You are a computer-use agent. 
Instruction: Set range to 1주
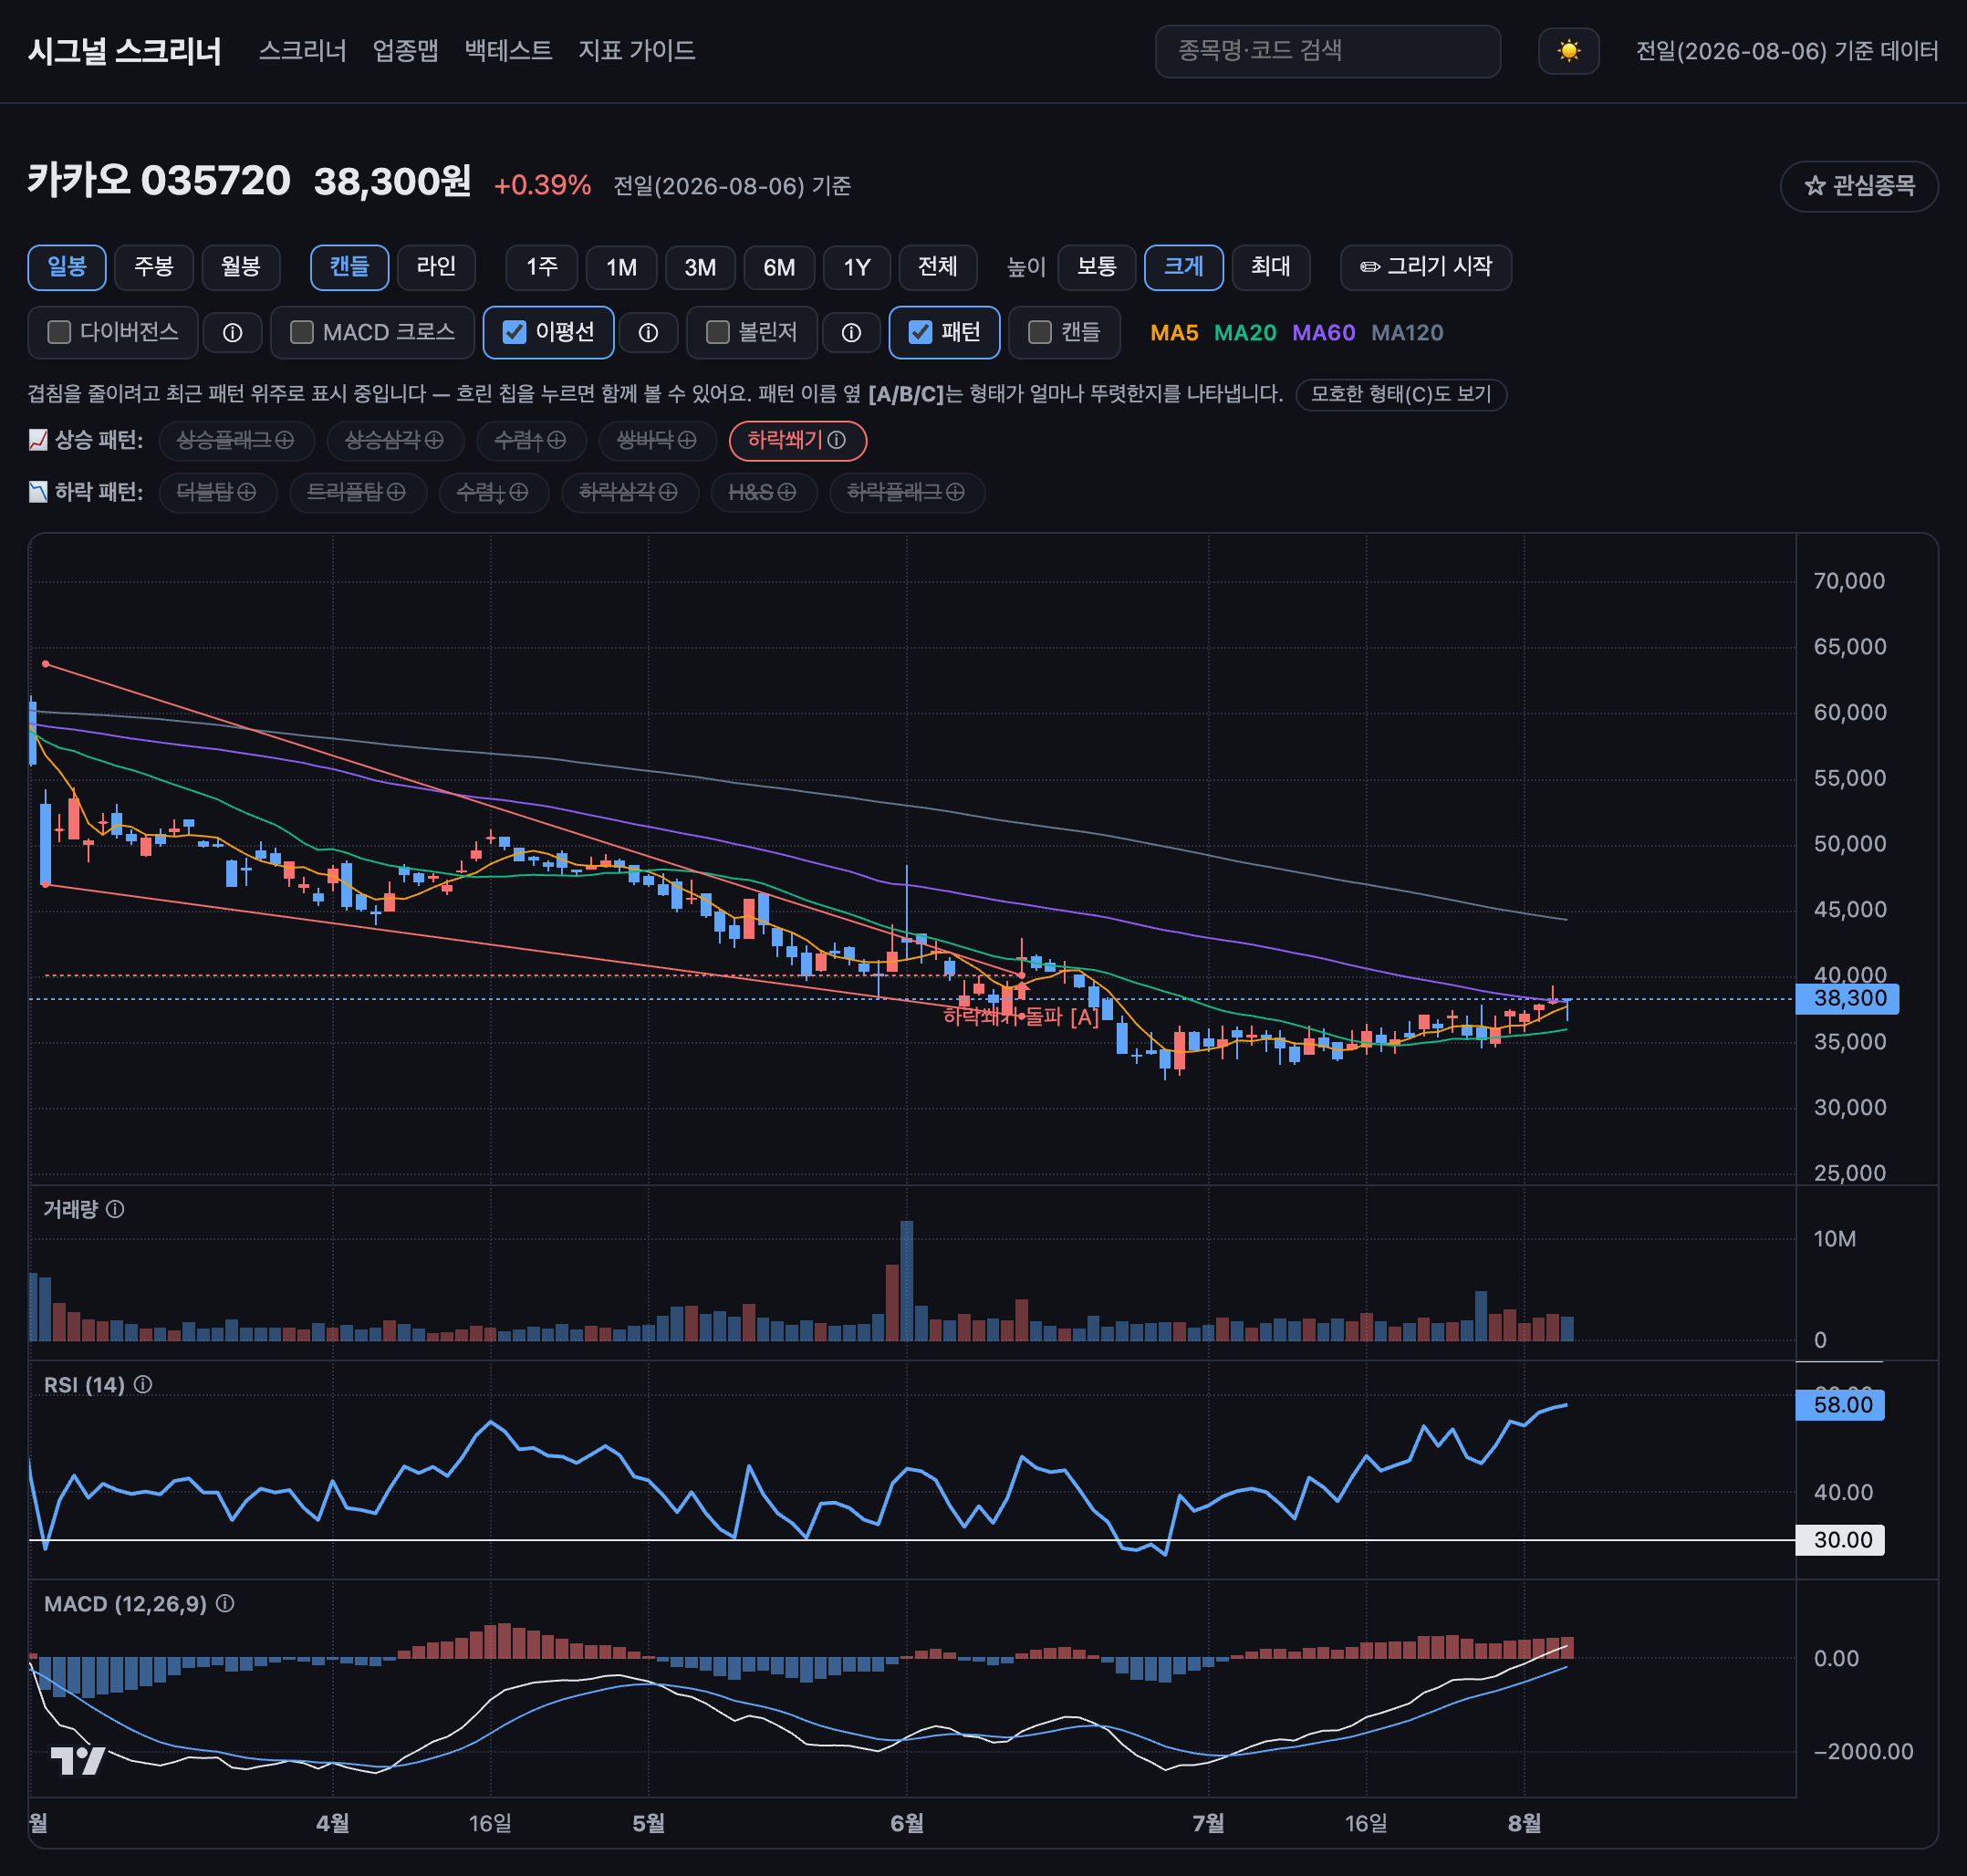pyautogui.click(x=542, y=267)
